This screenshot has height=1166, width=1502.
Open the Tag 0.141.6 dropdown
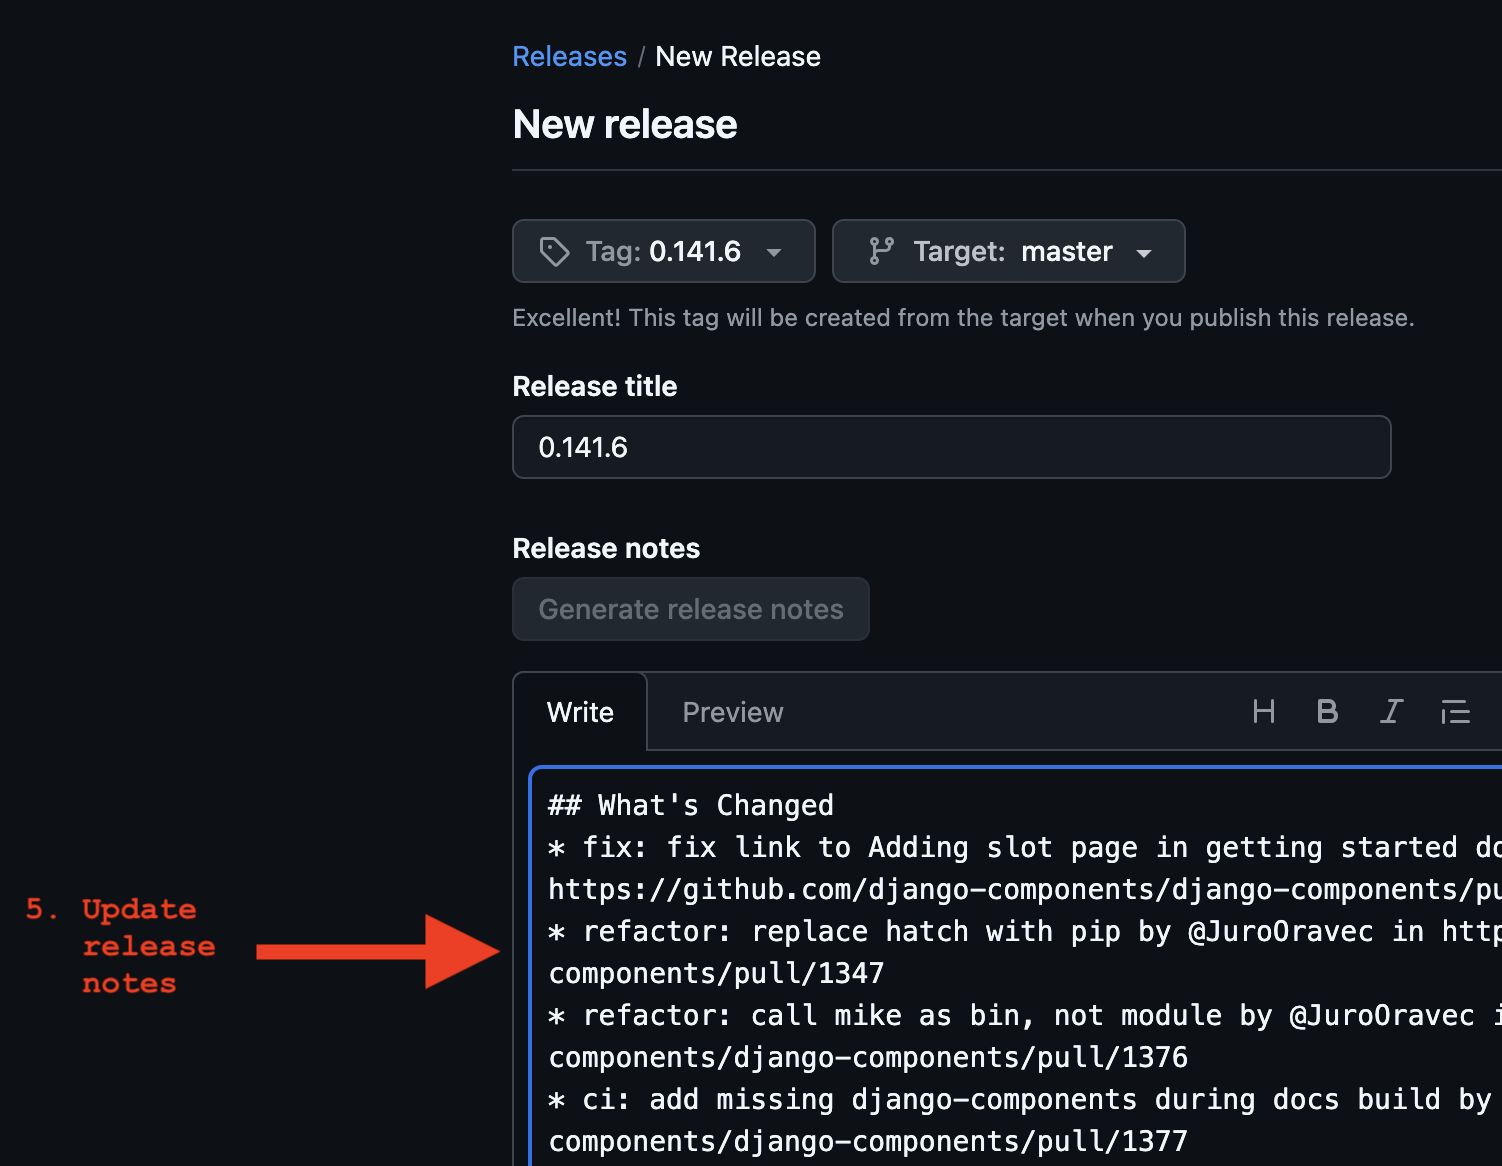(663, 251)
